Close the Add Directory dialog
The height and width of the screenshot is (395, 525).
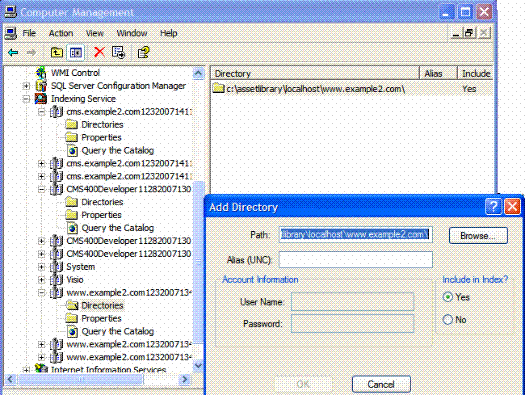click(512, 206)
